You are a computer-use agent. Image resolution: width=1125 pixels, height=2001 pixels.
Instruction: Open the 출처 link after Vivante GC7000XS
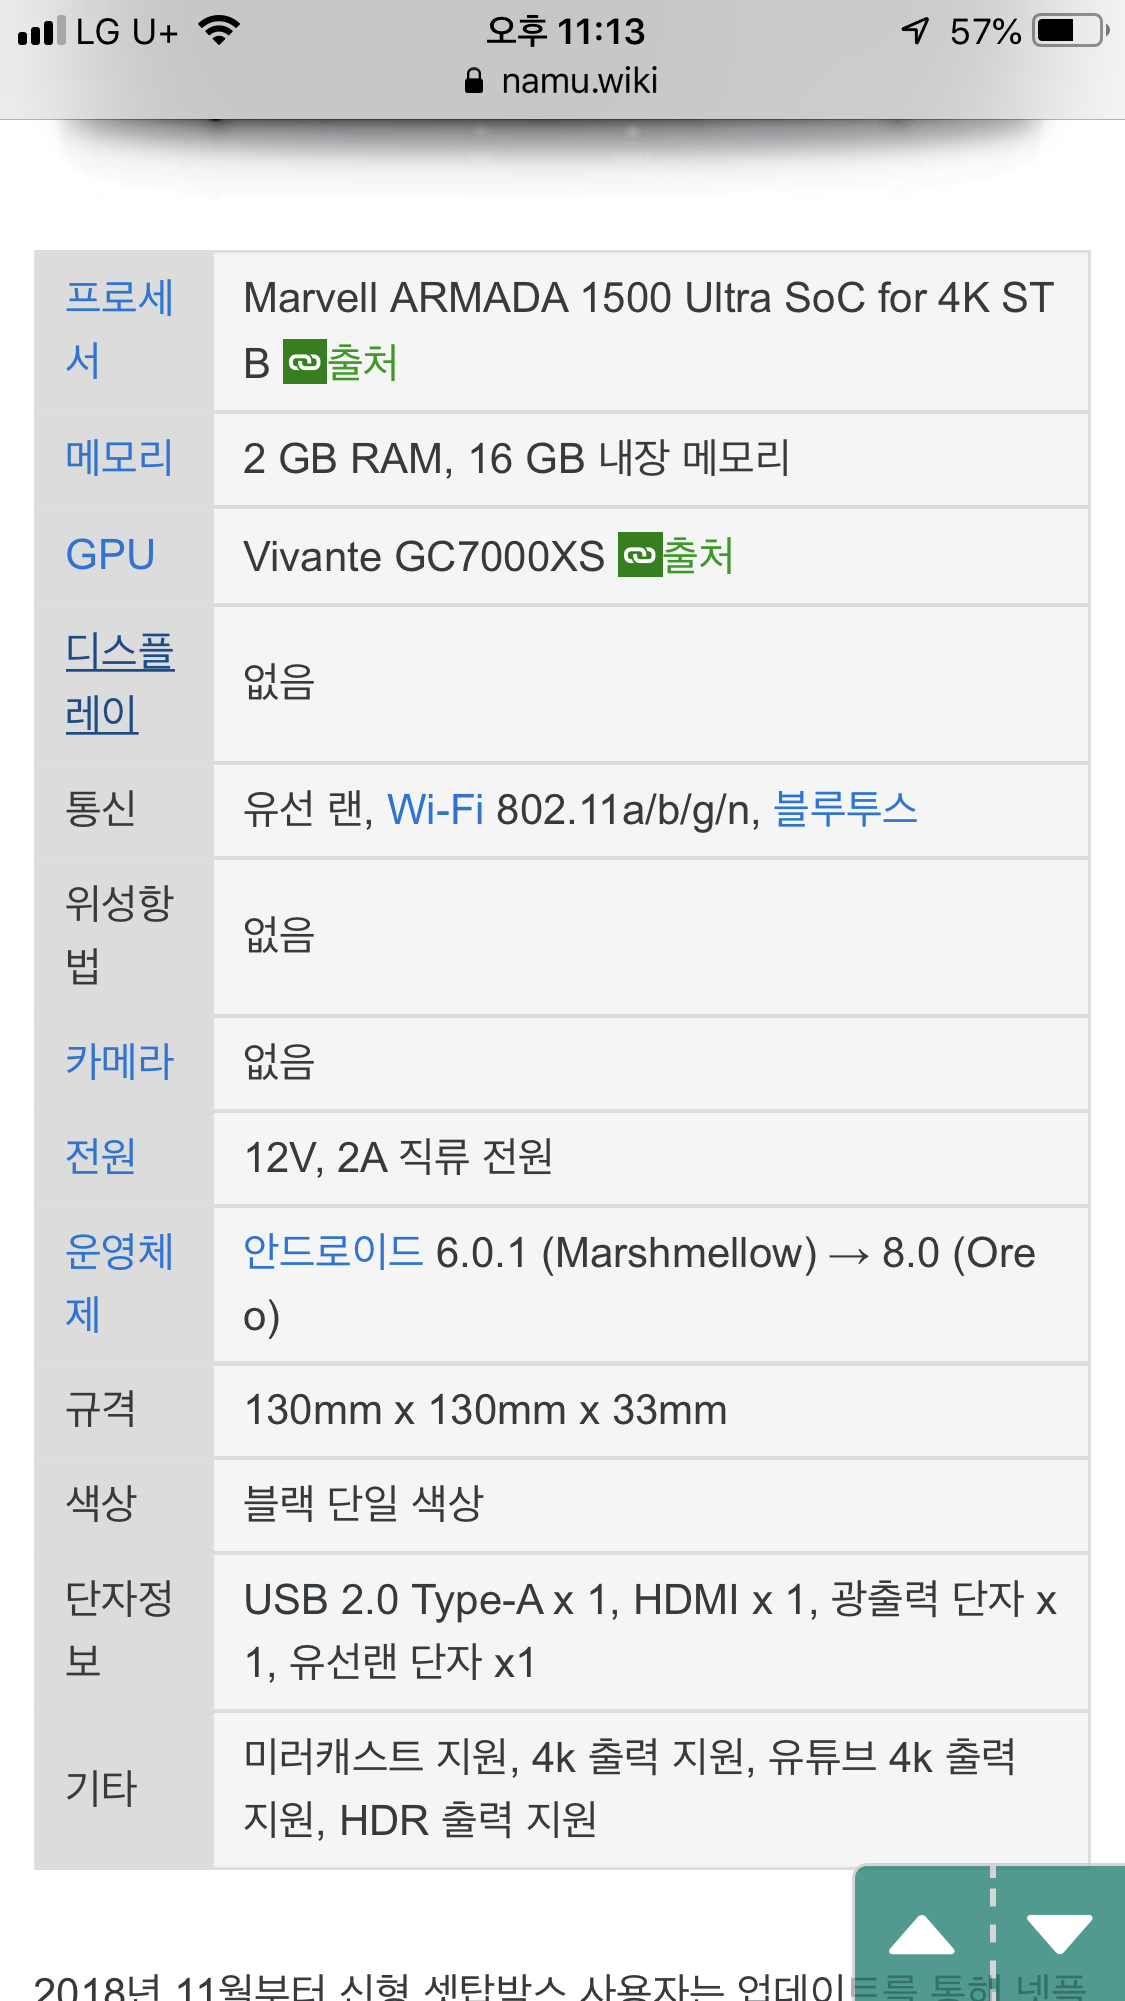(698, 556)
